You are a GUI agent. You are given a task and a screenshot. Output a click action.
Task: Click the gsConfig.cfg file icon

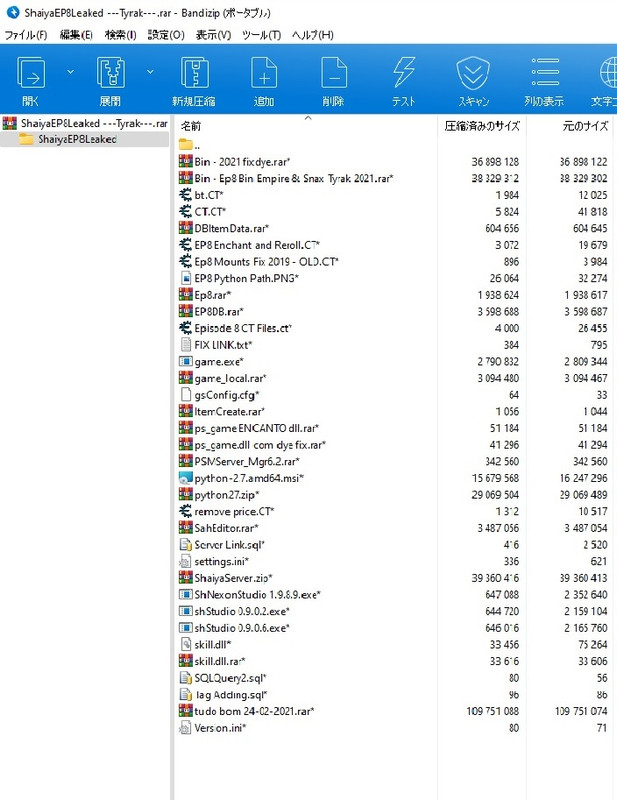(186, 394)
